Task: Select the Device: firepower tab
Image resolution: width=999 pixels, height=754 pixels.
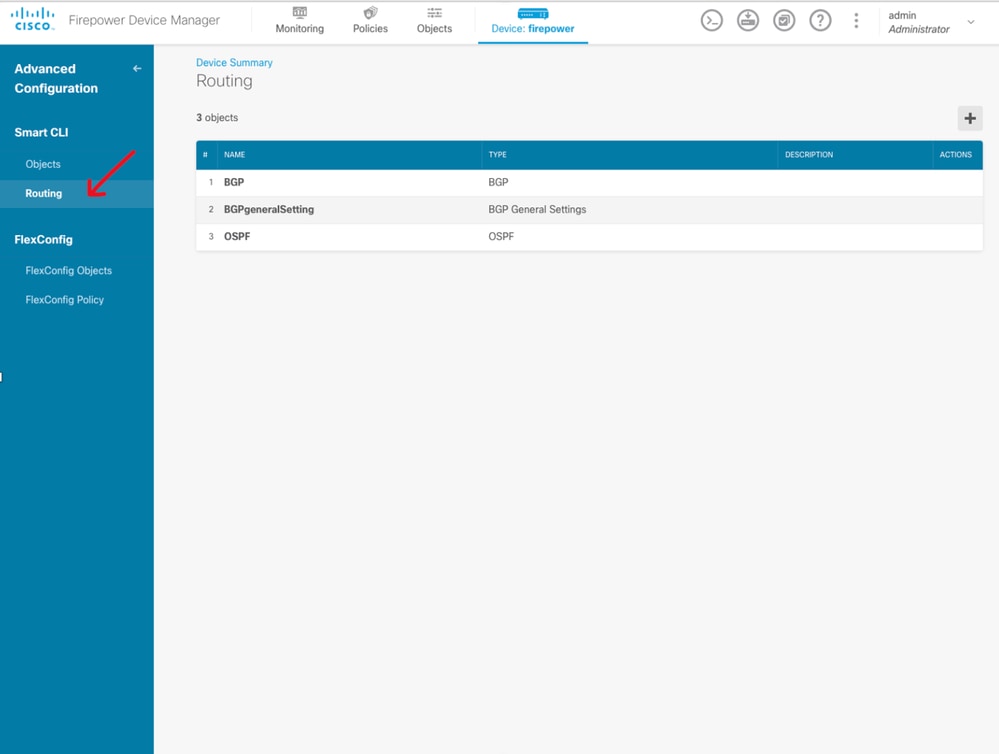Action: 533,22
